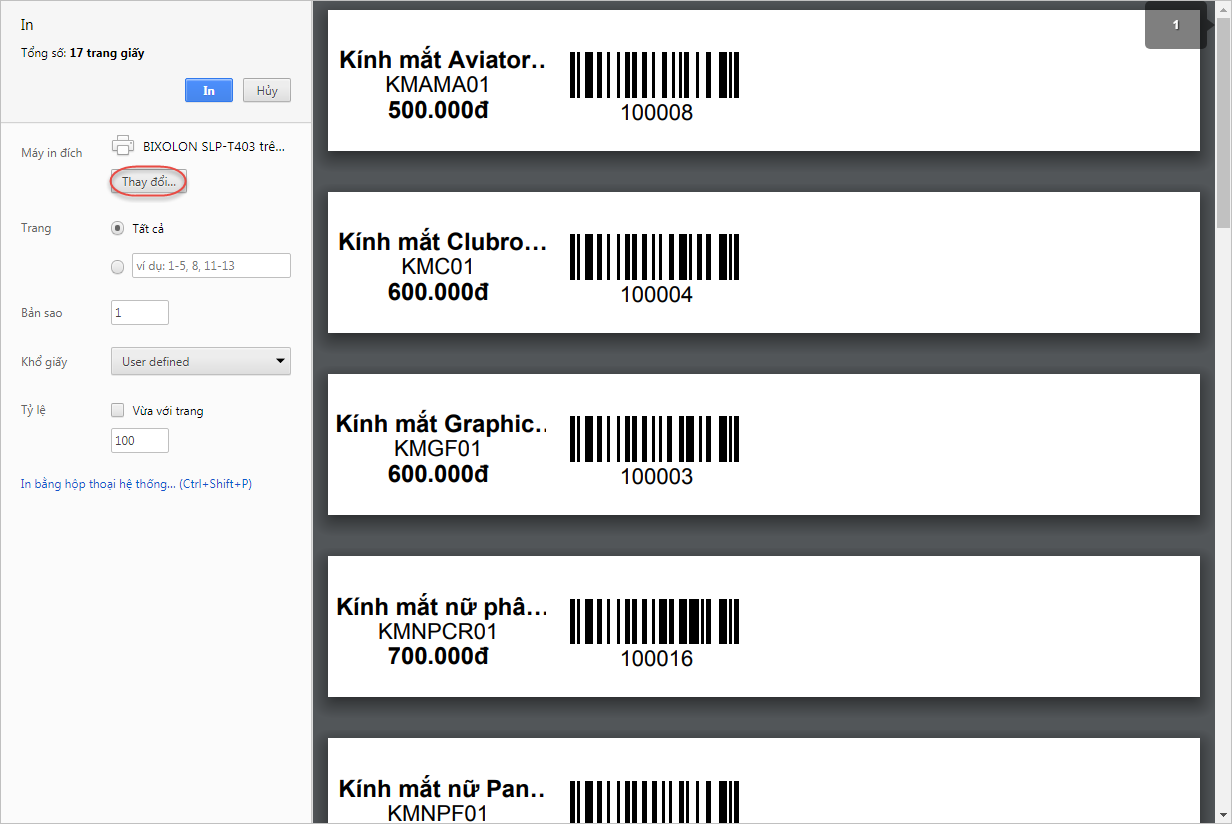The width and height of the screenshot is (1232, 824).
Task: Cancel printing with the Hủy button
Action: click(266, 90)
